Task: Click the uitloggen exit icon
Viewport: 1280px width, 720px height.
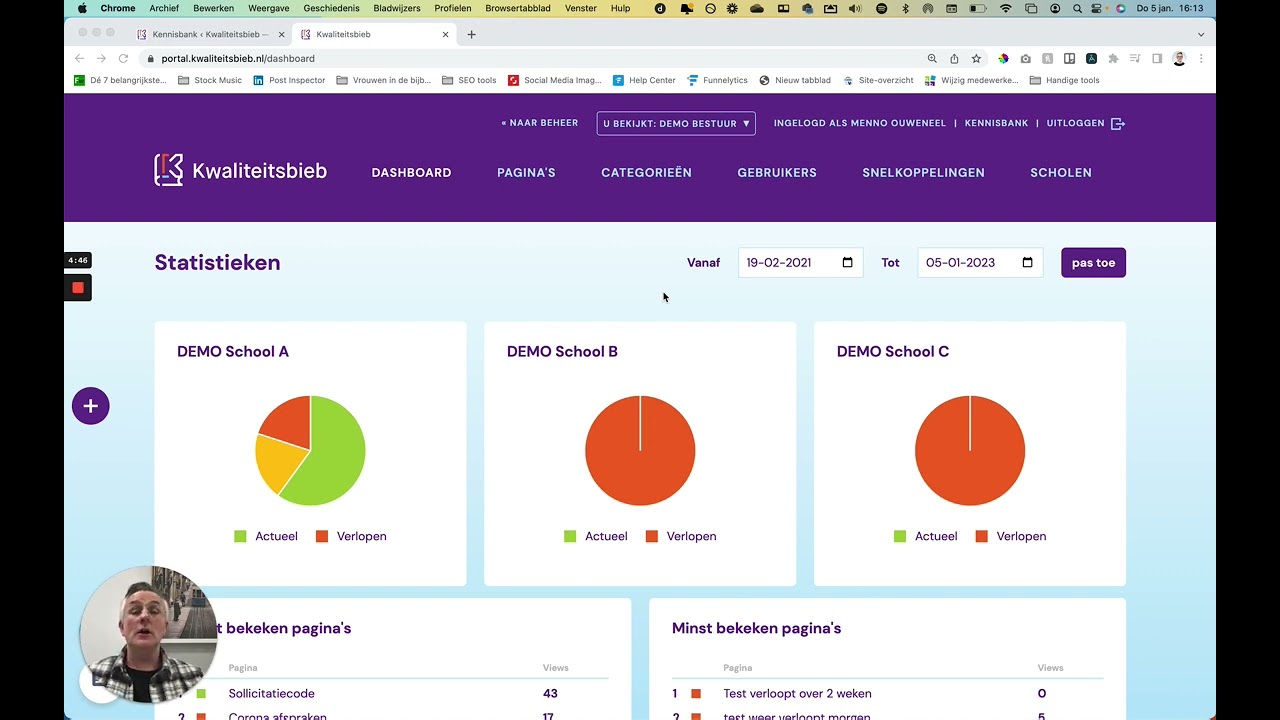Action: click(x=1118, y=123)
